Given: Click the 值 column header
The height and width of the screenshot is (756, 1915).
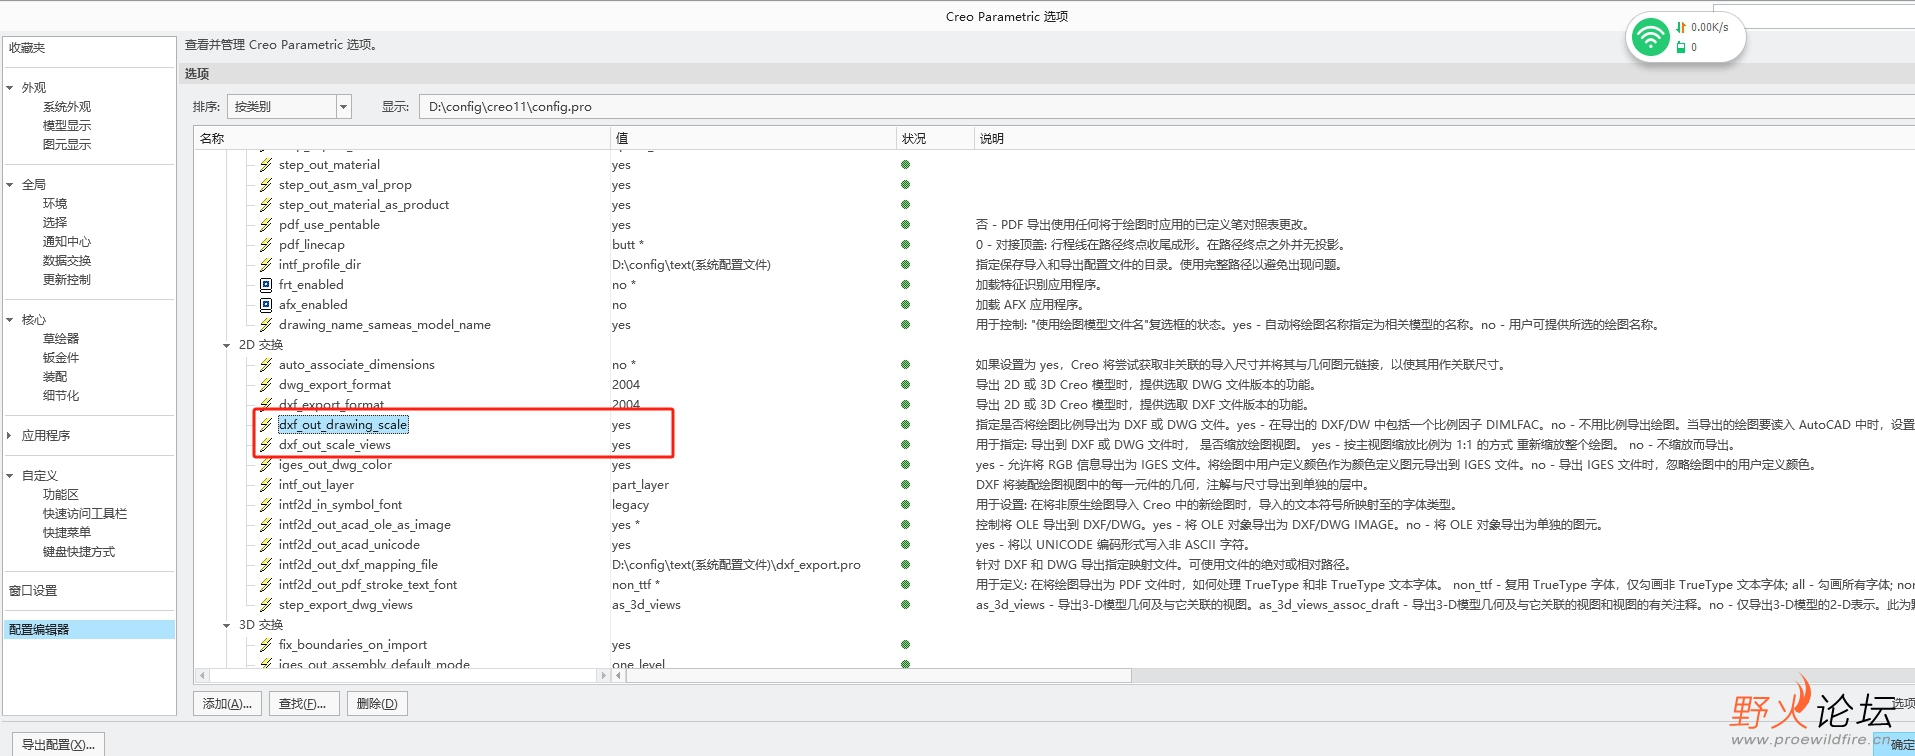Looking at the screenshot, I should click(753, 138).
